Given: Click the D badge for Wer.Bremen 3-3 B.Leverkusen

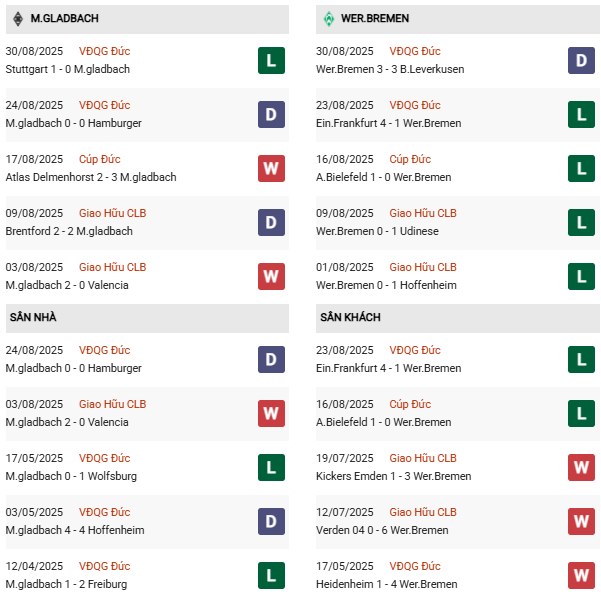Looking at the screenshot, I should point(581,60).
